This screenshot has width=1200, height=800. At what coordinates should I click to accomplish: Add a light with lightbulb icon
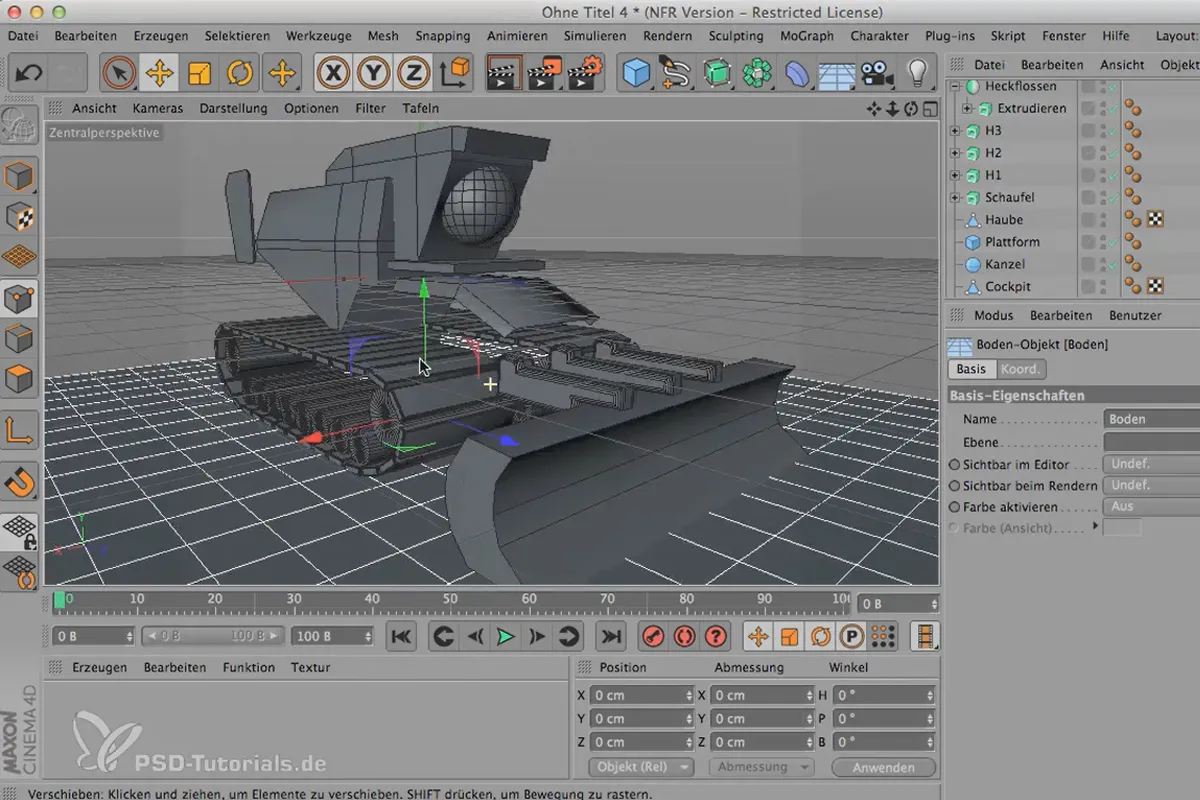[917, 73]
